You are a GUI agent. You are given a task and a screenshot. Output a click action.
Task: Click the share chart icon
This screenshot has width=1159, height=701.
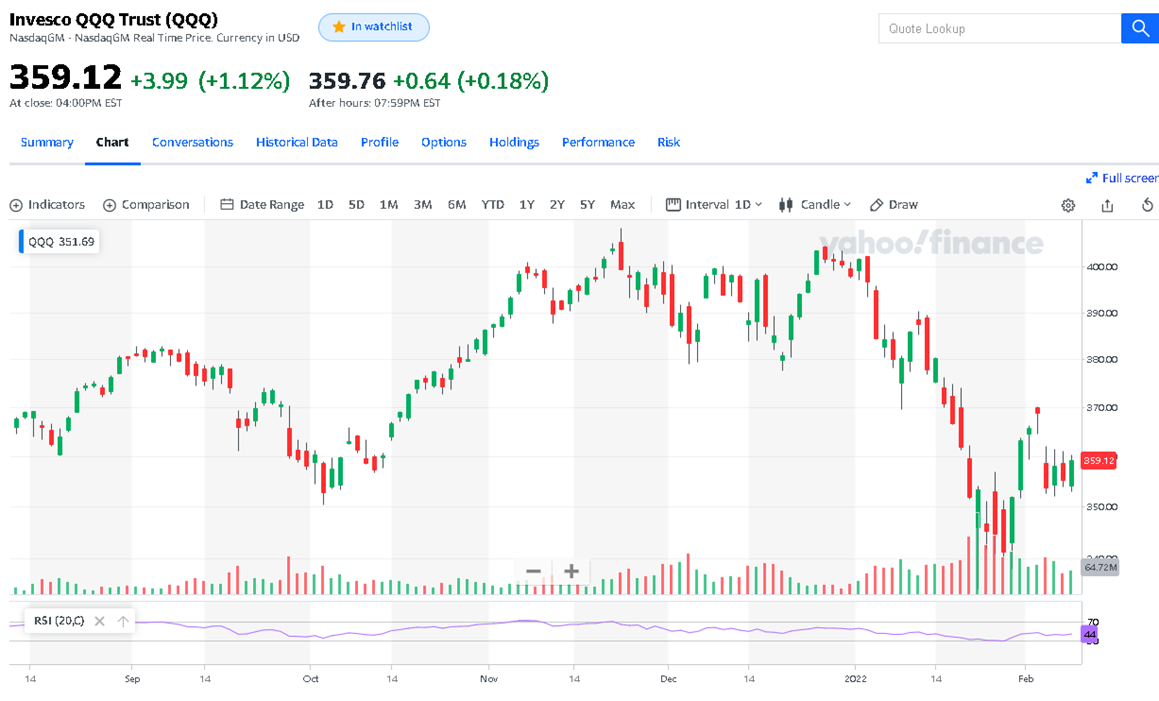point(1107,206)
